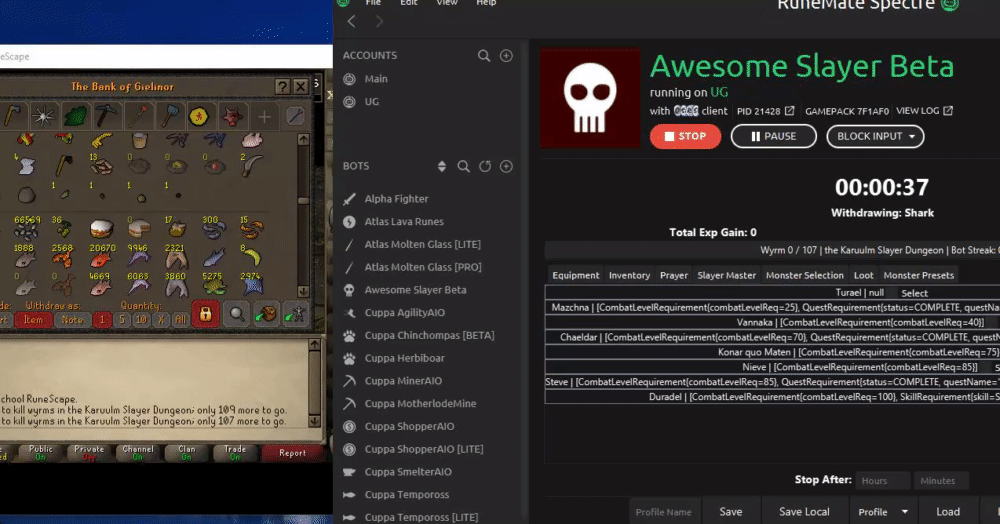Click the Save Local button

click(x=804, y=512)
